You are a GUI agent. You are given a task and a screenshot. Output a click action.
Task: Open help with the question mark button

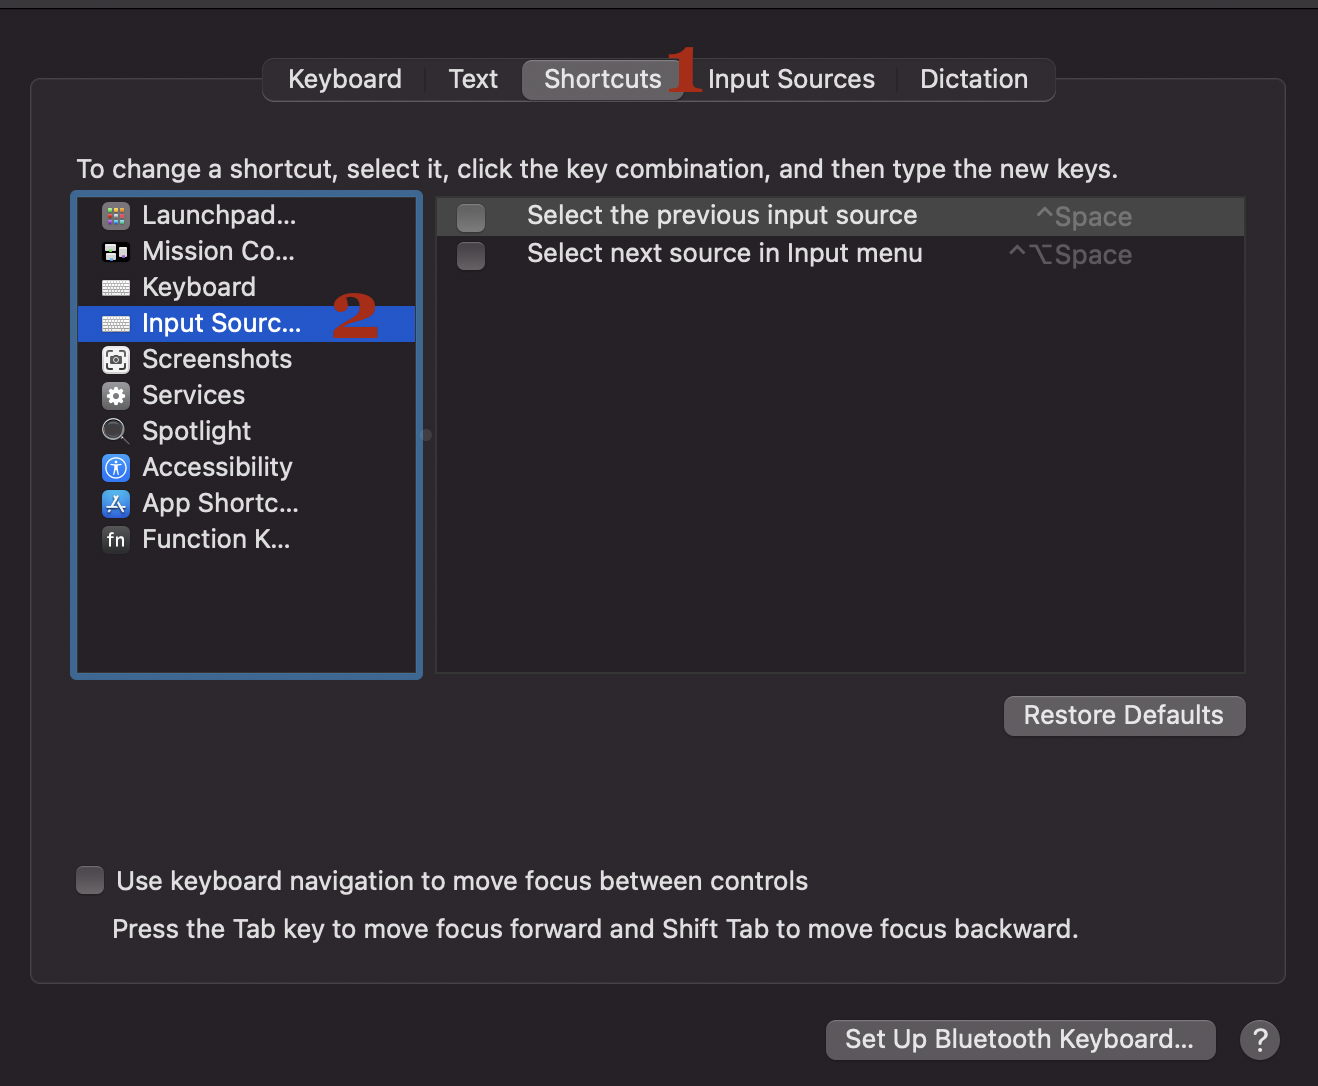pos(1259,1039)
